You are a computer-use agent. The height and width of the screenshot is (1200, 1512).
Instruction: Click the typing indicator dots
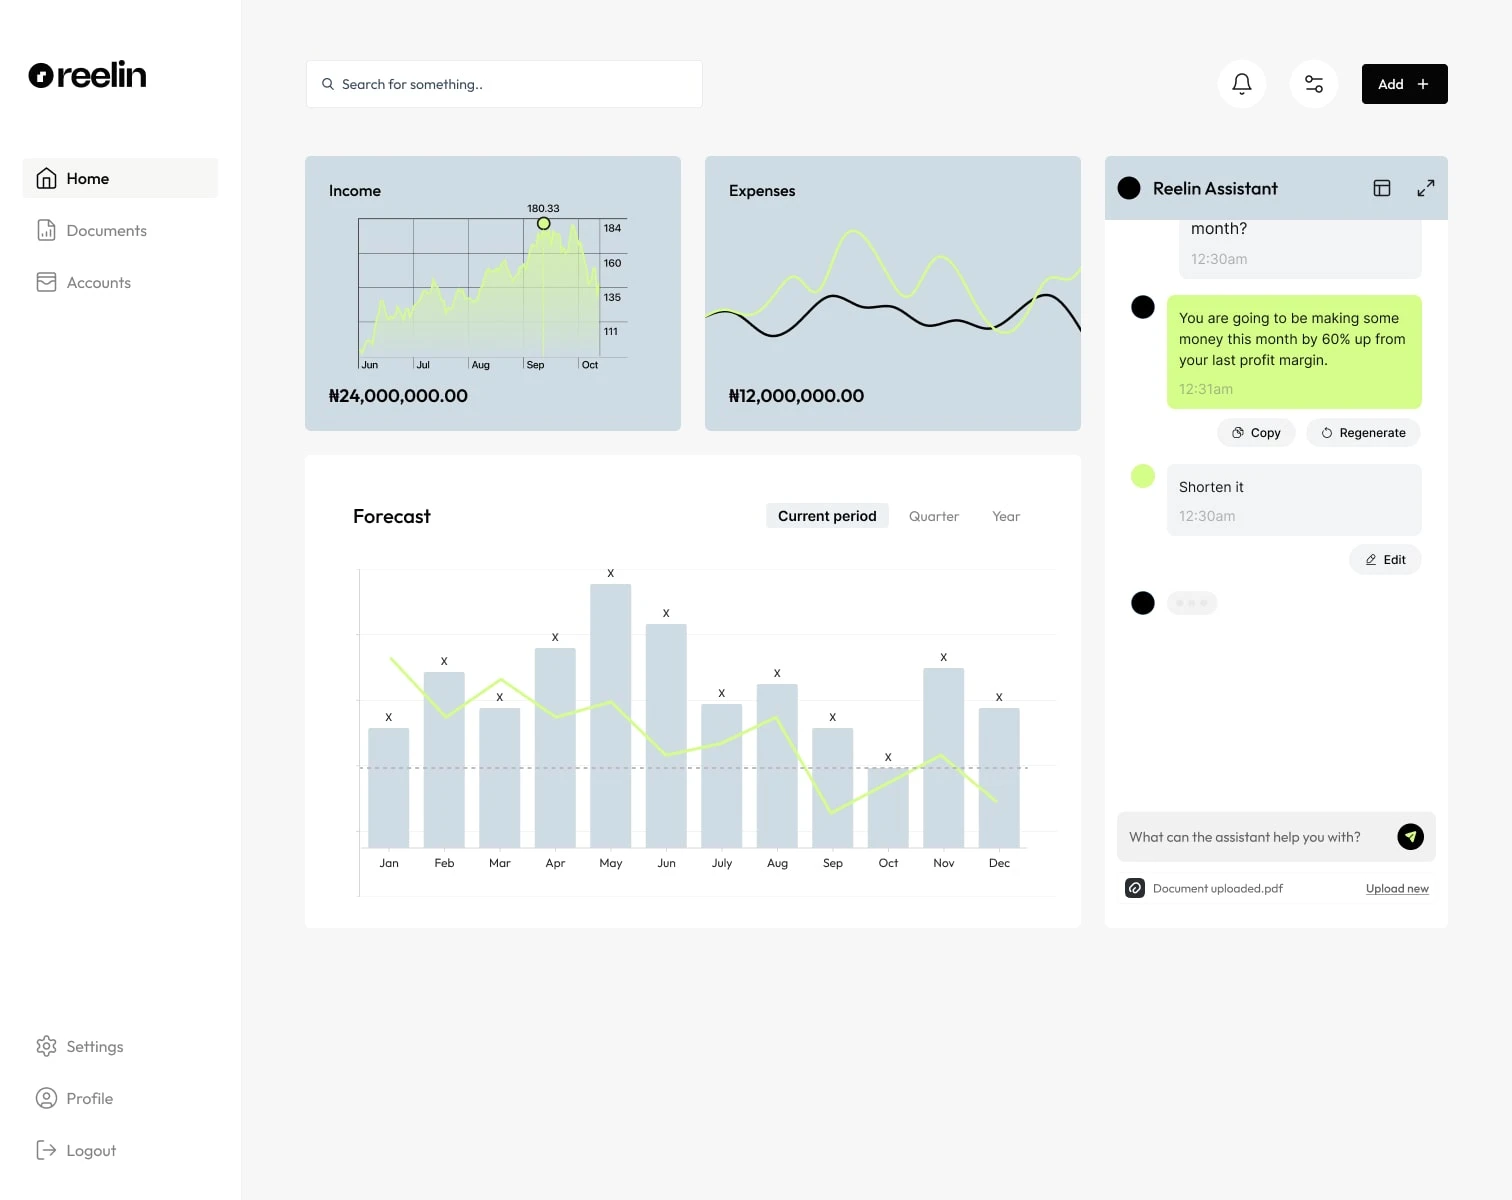1192,603
